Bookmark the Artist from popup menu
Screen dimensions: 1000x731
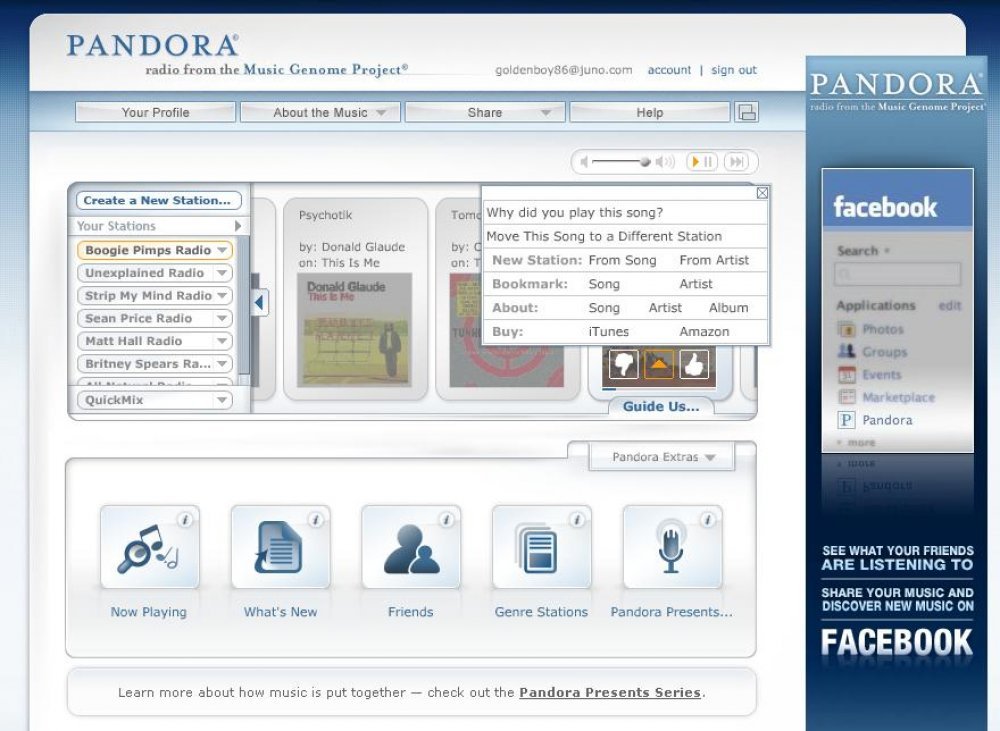(696, 284)
